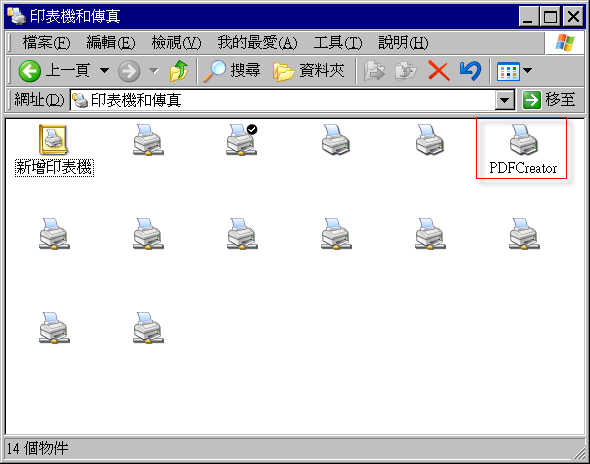Screen dimensions: 590x464
Task: Click the green Back (上一頁) arrow button
Action: (x=30, y=71)
